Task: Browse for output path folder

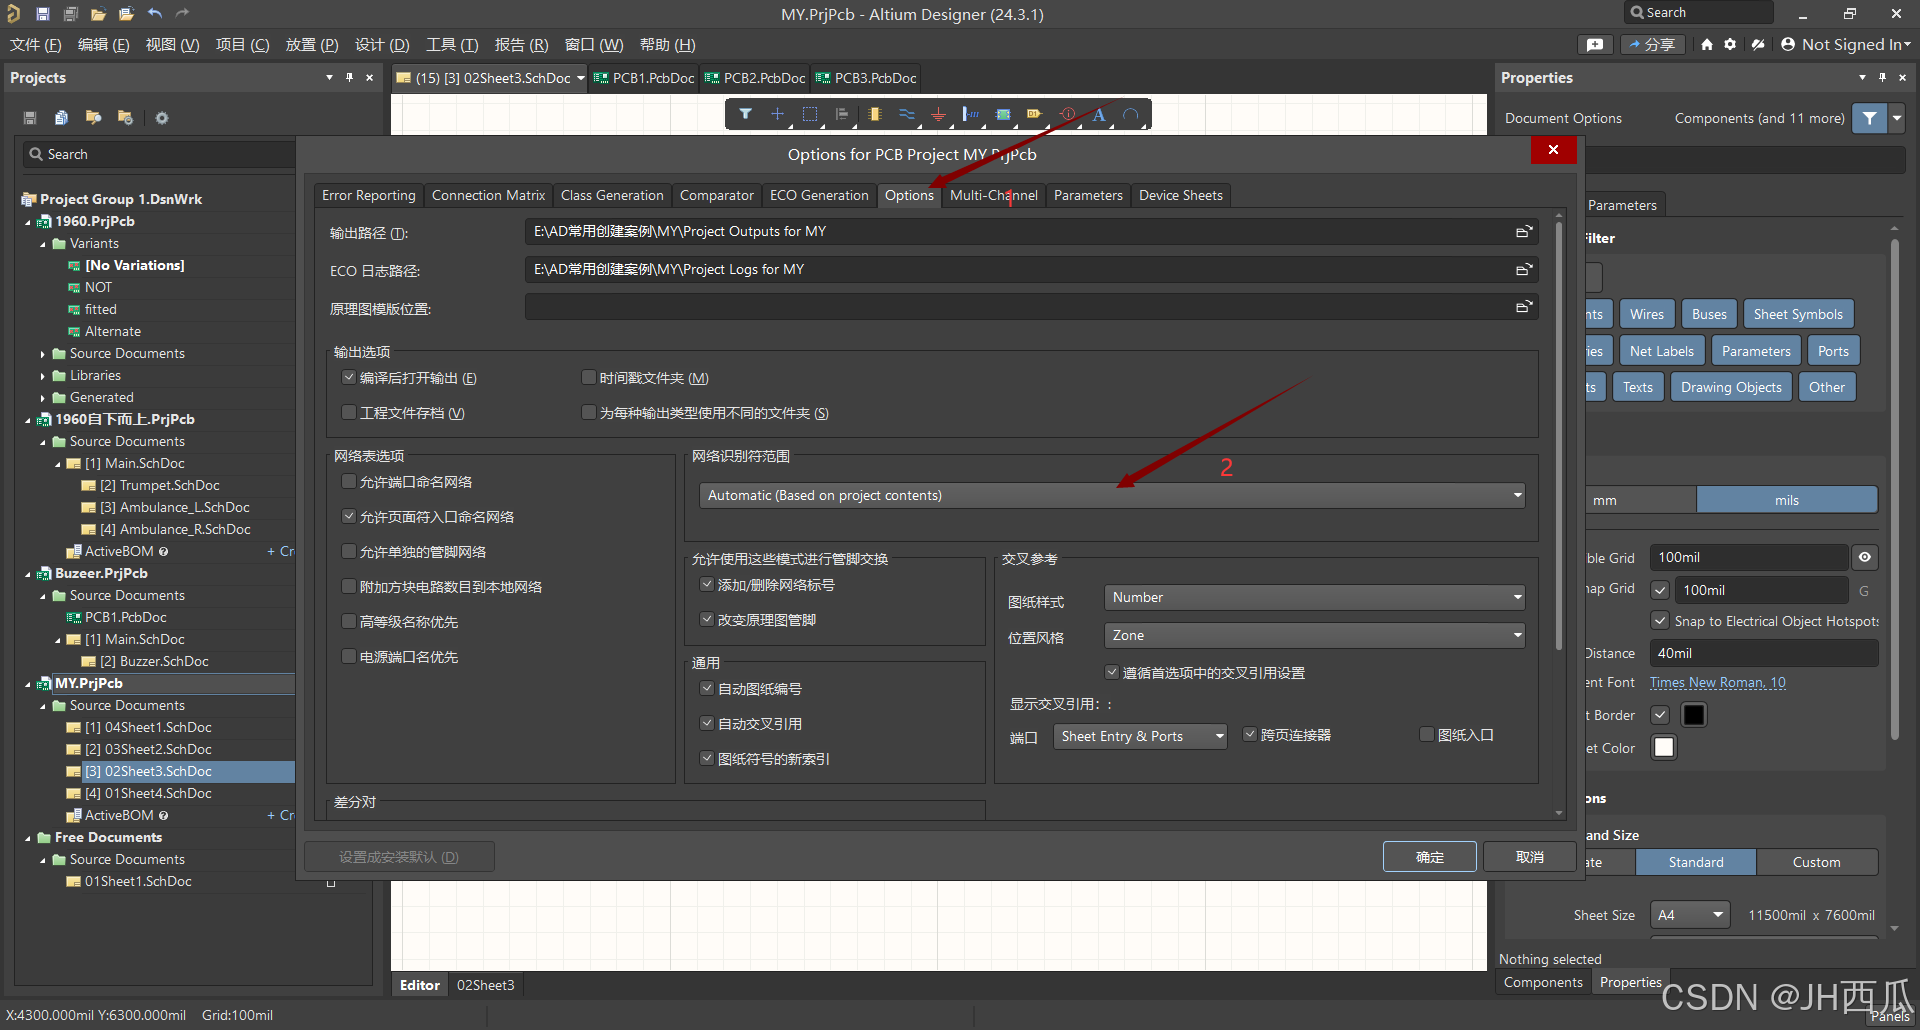Action: click(1524, 232)
